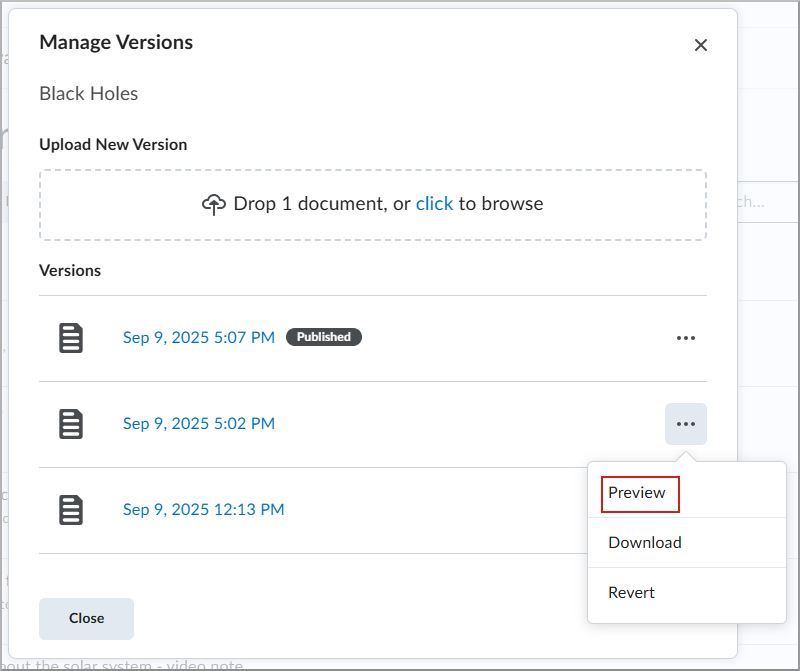The height and width of the screenshot is (671, 800).
Task: Close the Manage Versions dialog with the X
Action: (x=701, y=45)
